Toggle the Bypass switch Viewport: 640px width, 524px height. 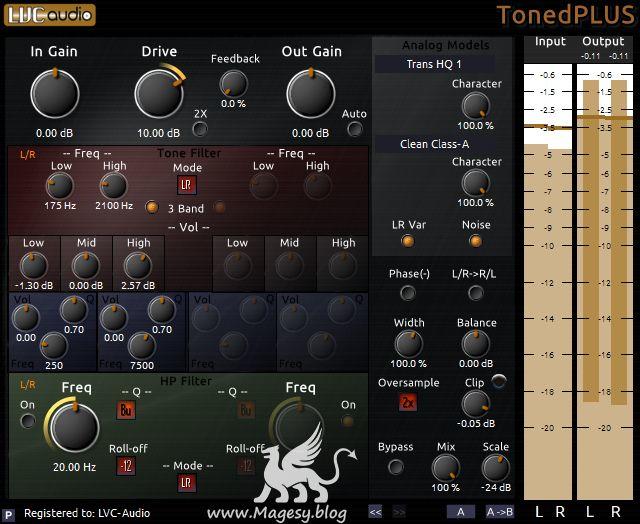coord(396,467)
